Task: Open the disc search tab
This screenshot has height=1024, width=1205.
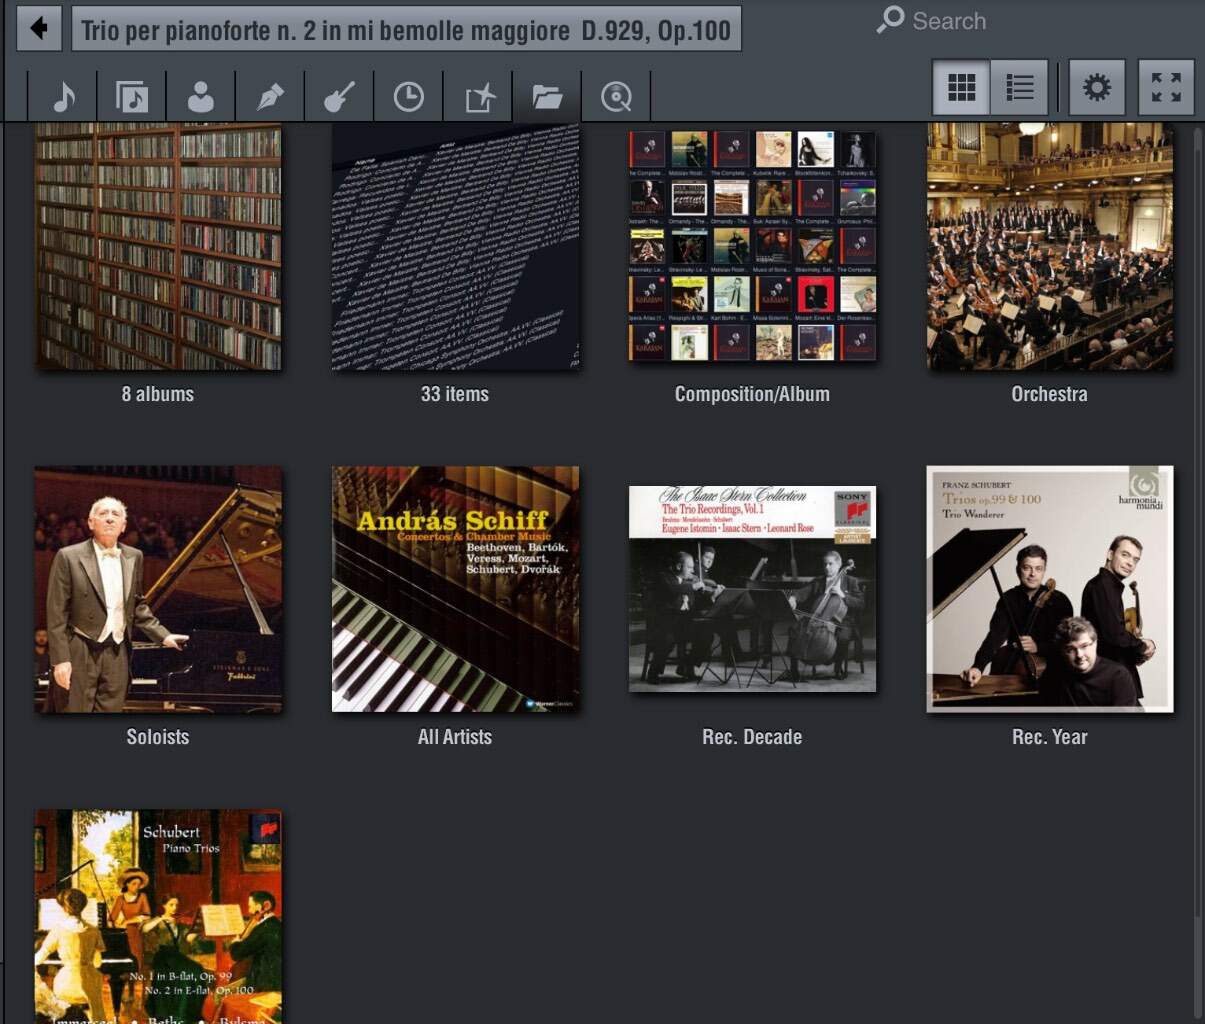Action: (616, 97)
